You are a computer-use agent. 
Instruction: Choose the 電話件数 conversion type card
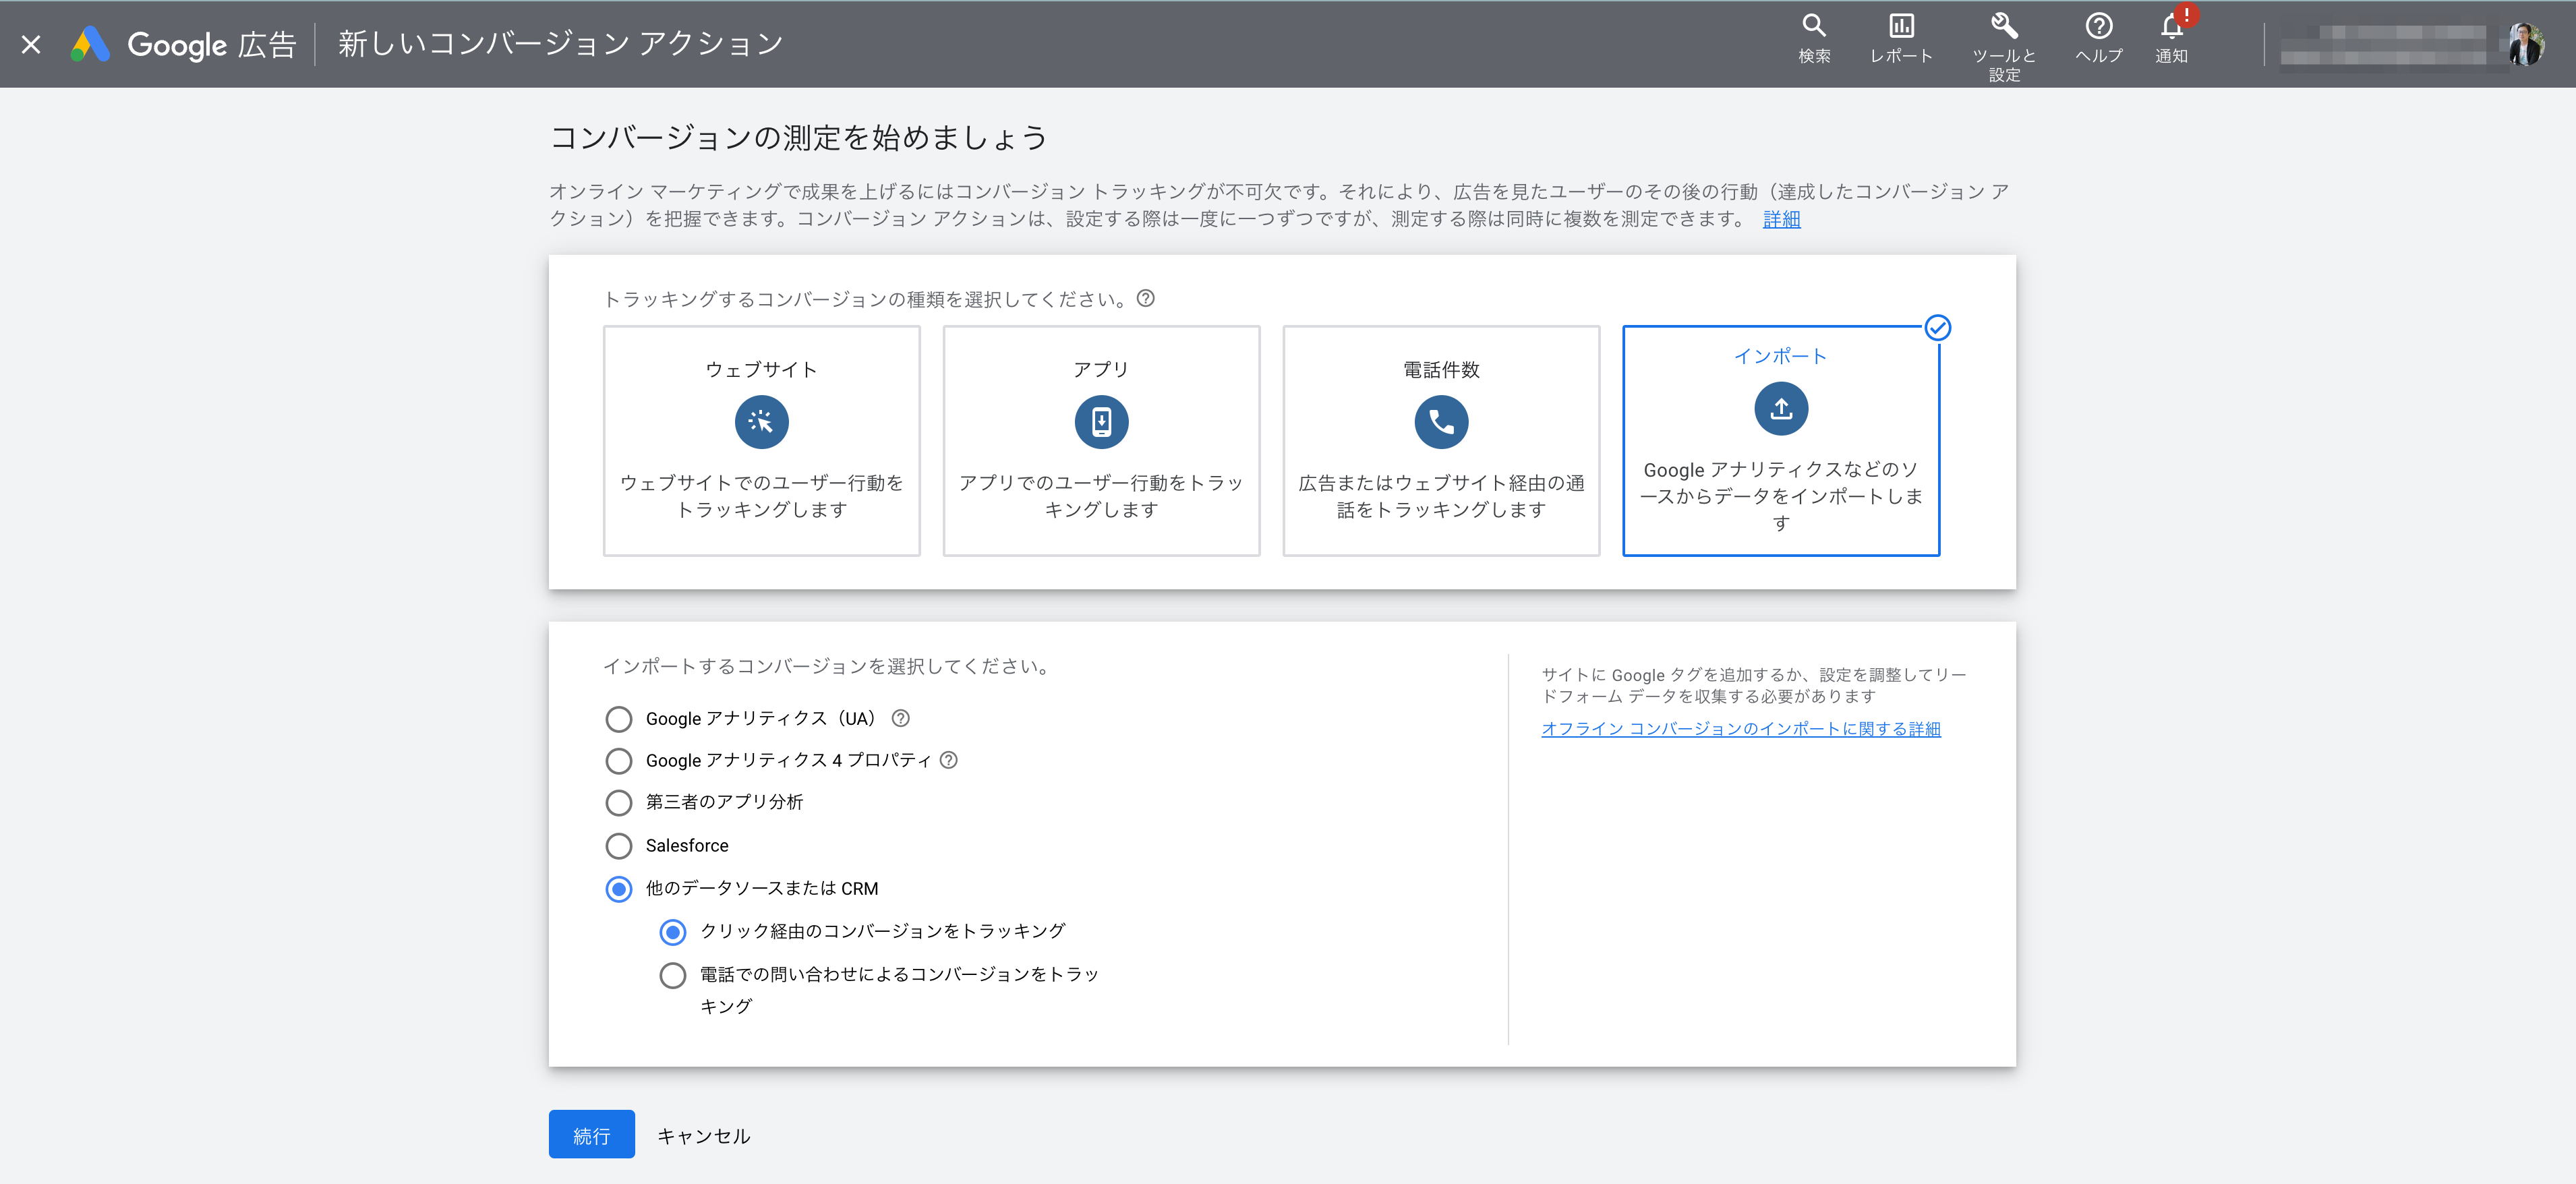pos(1440,440)
